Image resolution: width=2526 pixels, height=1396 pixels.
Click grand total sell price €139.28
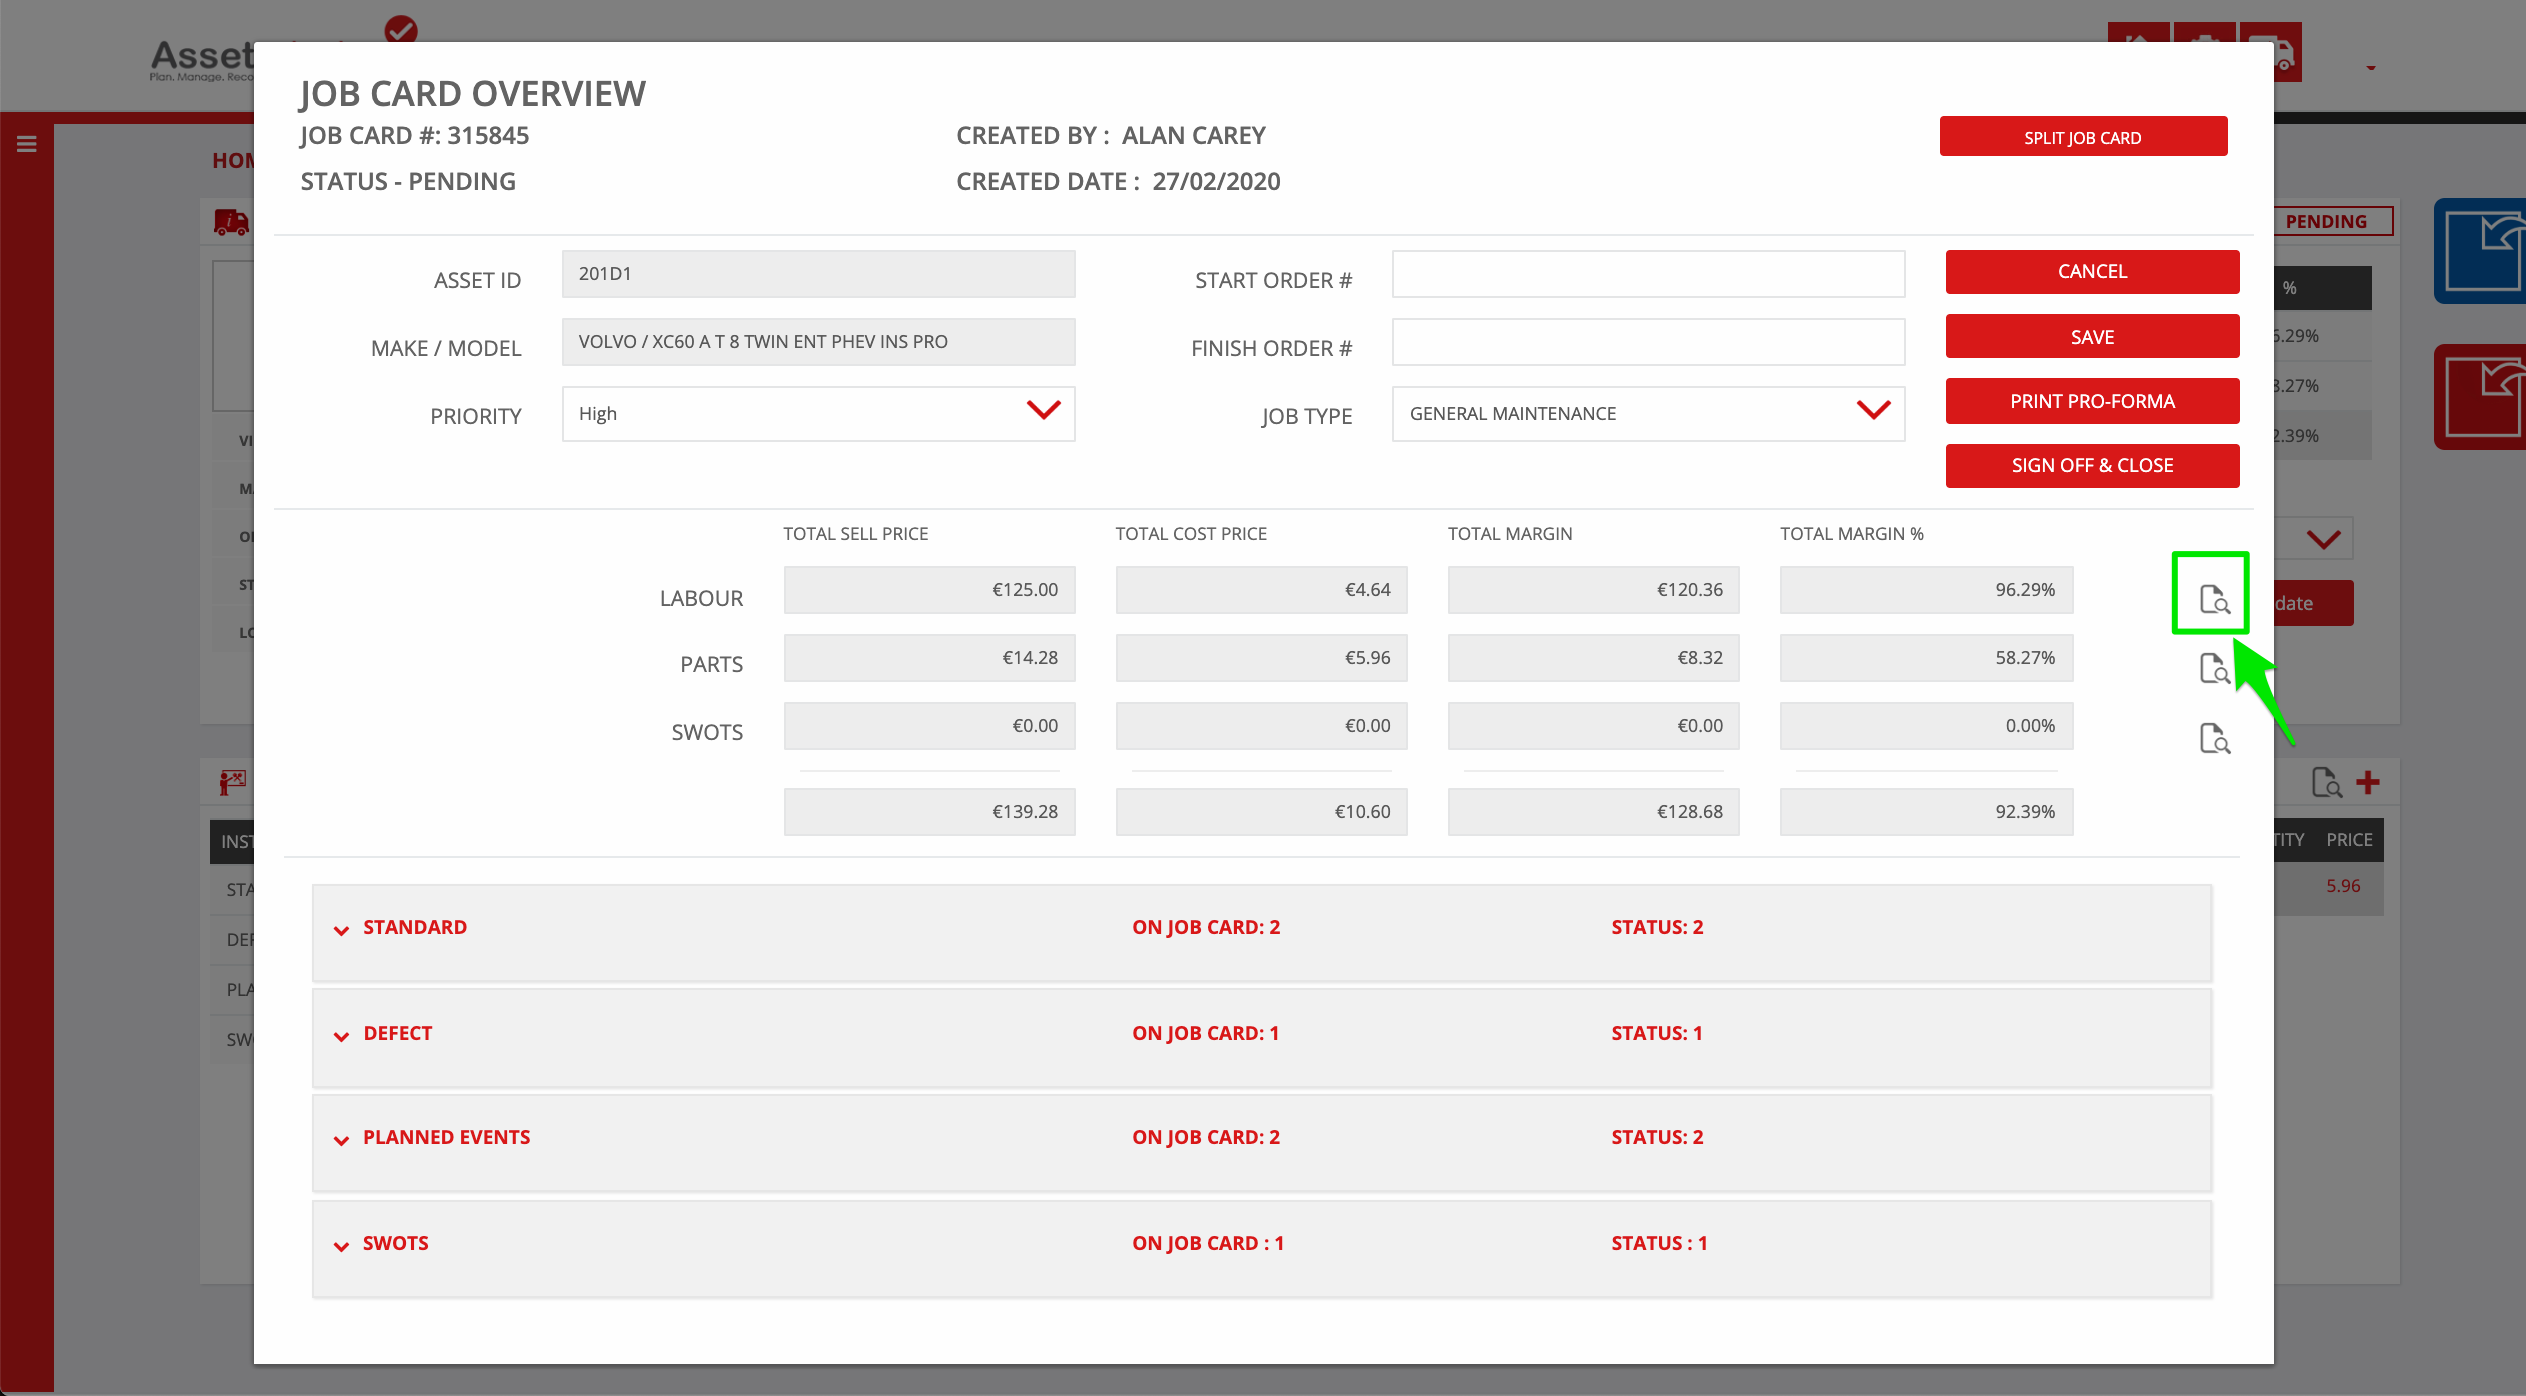[x=929, y=811]
